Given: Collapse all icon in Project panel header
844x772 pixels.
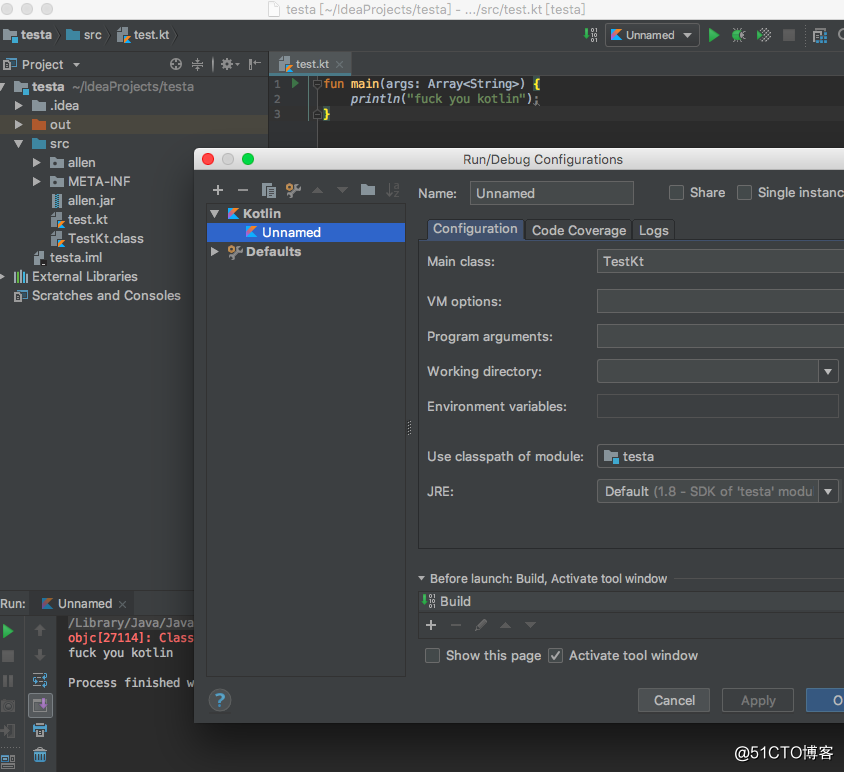Looking at the screenshot, I should pyautogui.click(x=197, y=64).
